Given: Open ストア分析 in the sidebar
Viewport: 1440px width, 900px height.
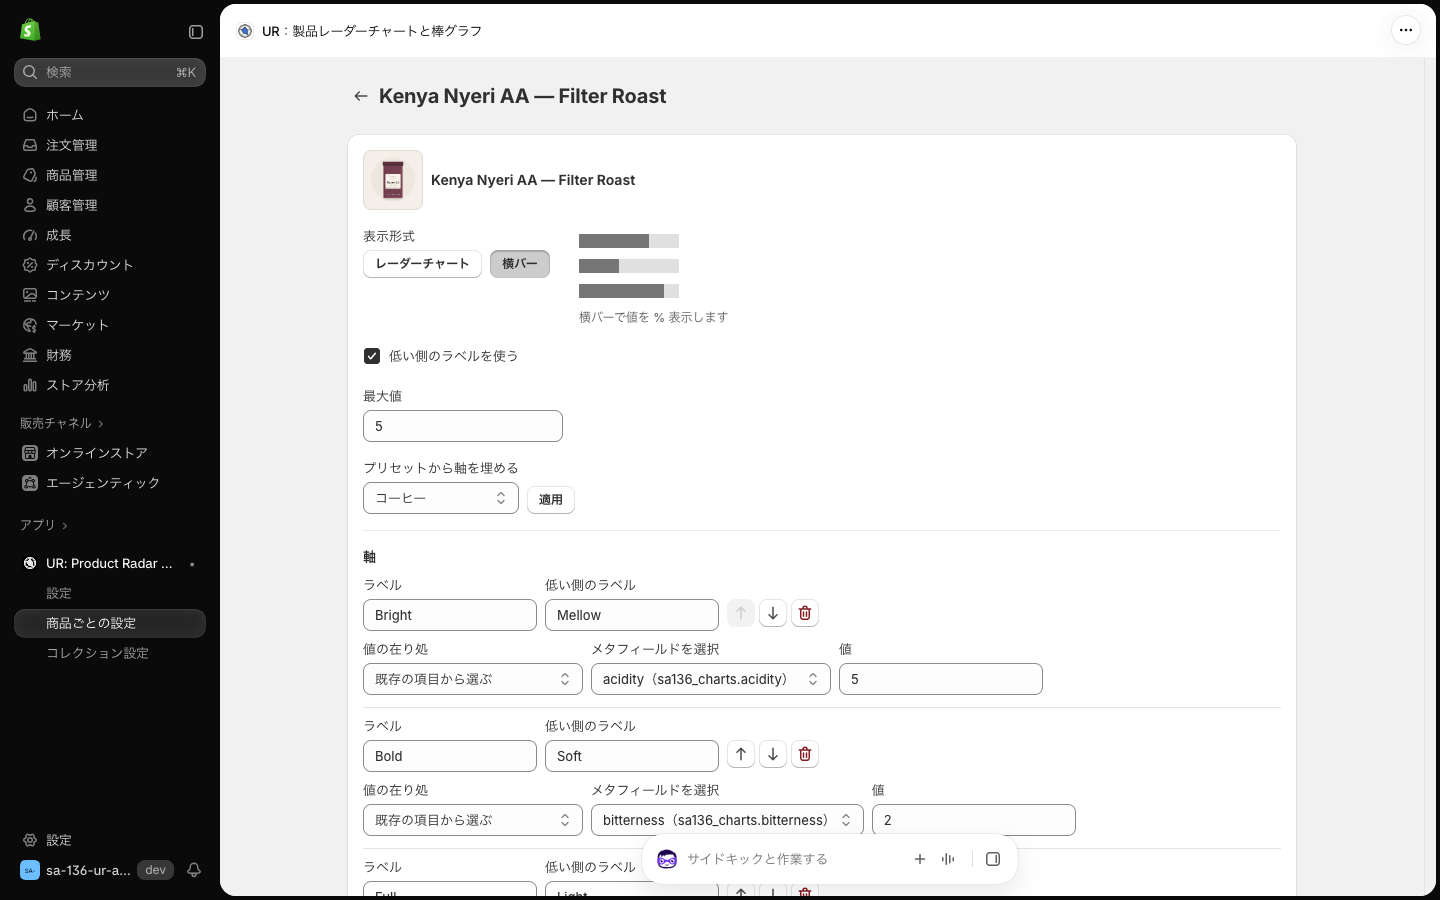Looking at the screenshot, I should pyautogui.click(x=110, y=385).
